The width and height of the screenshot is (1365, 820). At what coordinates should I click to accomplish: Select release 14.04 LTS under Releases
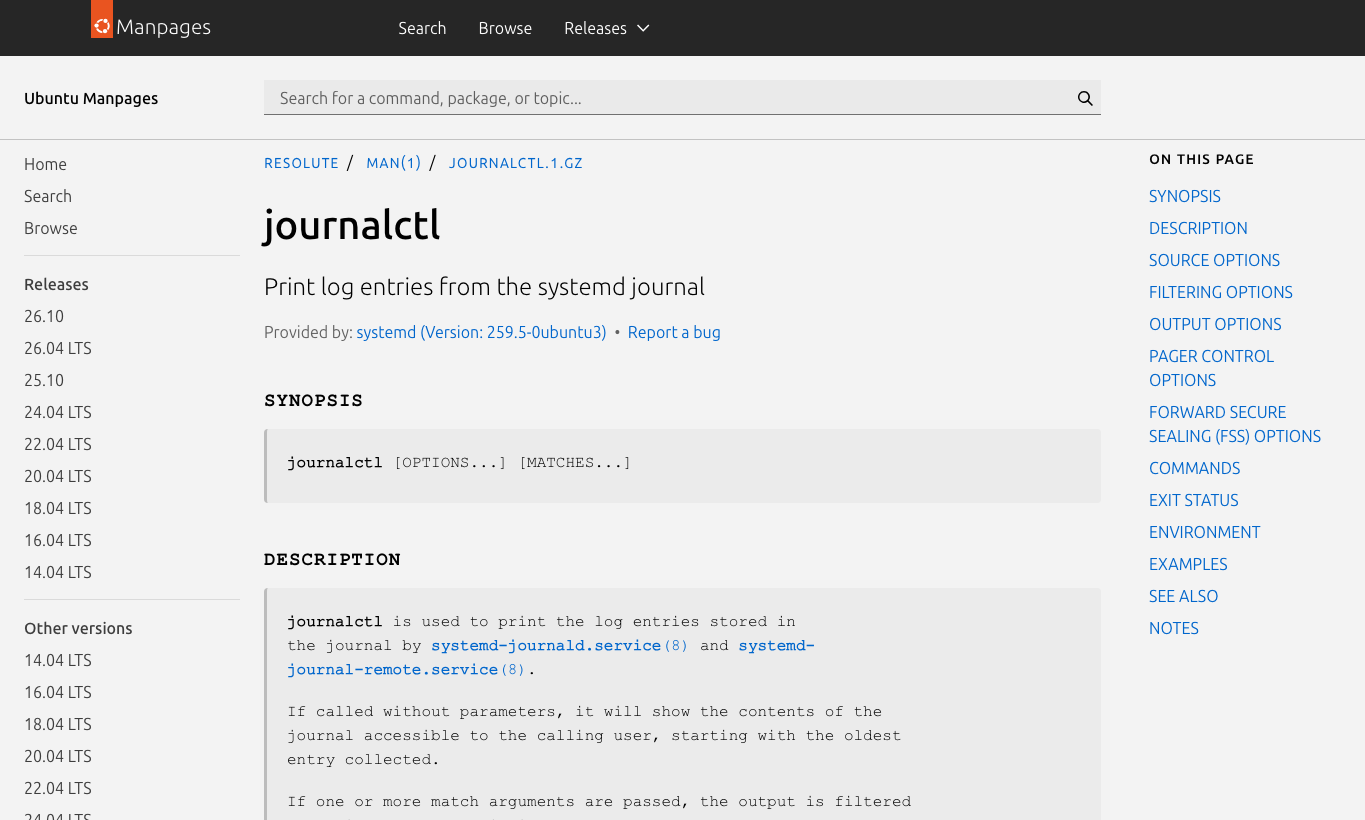(58, 572)
